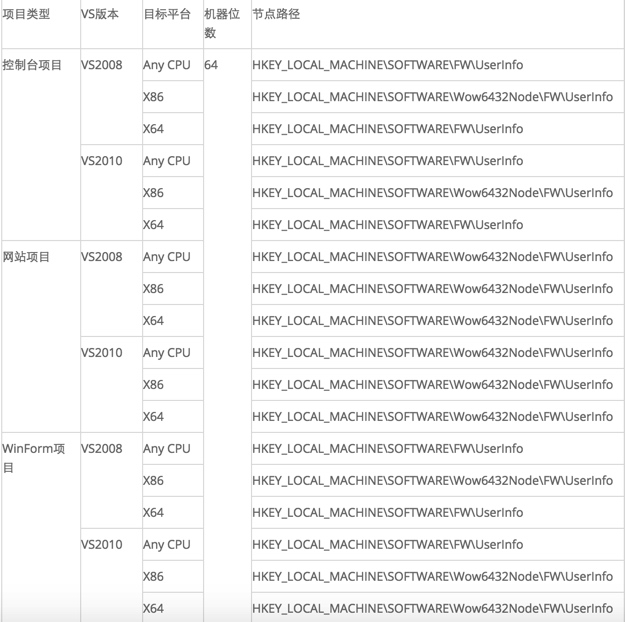Click X86 for 网站项目 VS2010
Viewport: 625px width, 622px height.
(173, 384)
